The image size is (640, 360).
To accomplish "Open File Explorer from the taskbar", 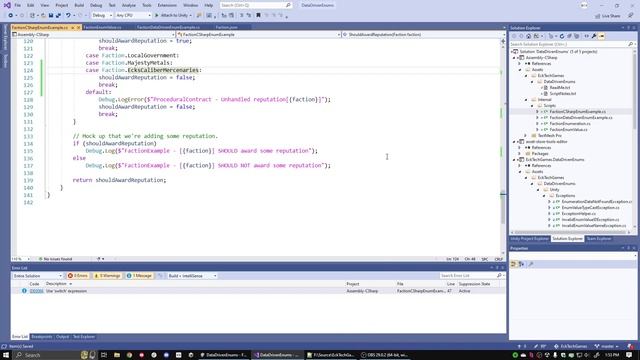I will point(117,355).
